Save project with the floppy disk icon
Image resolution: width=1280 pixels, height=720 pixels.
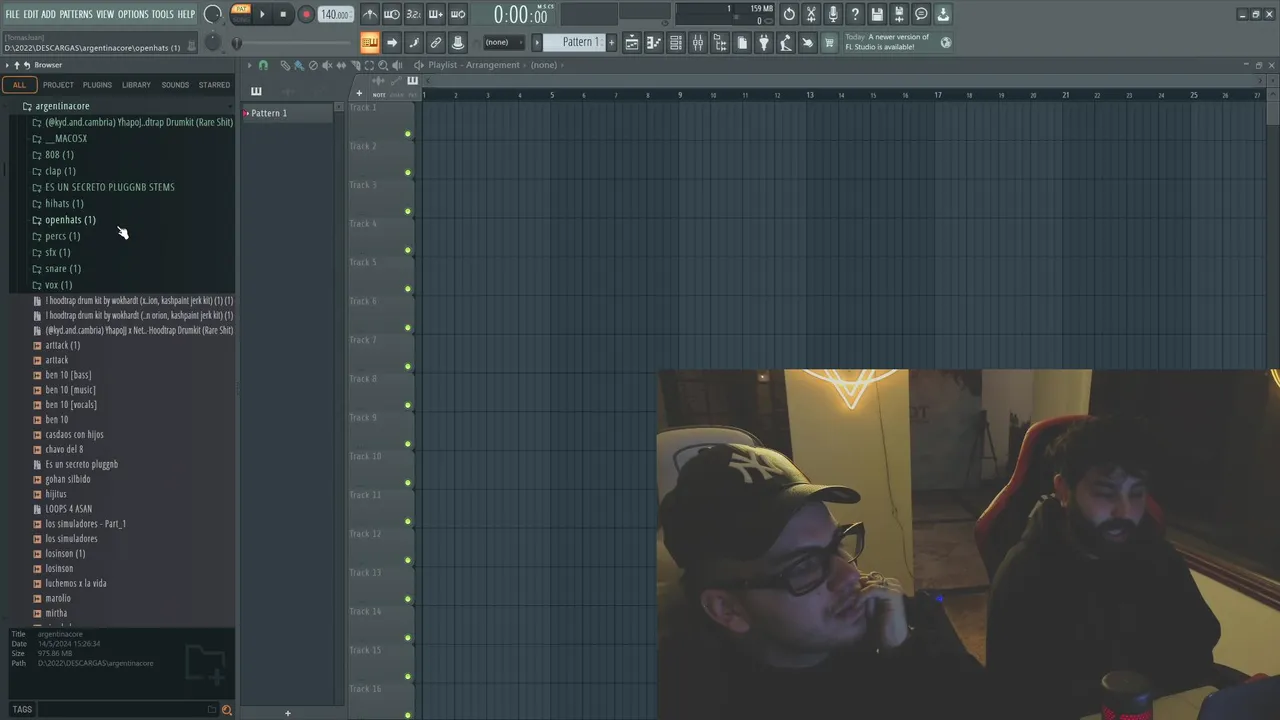pyautogui.click(x=877, y=14)
